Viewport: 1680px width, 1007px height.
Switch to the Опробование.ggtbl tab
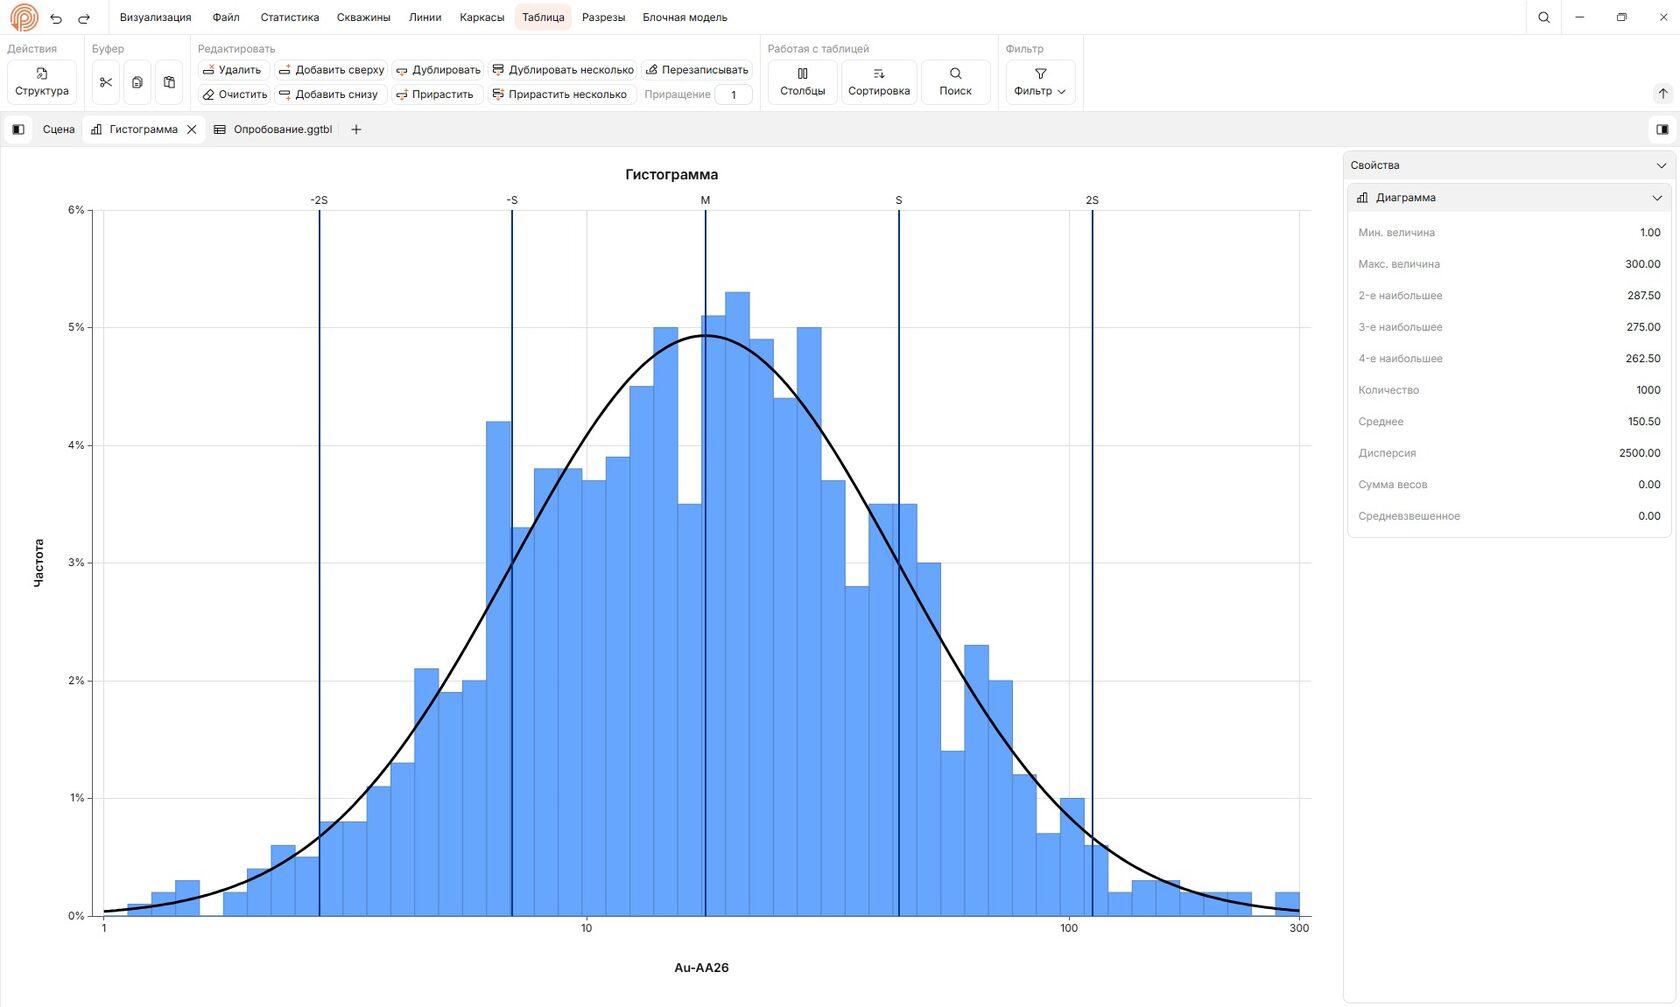(x=273, y=129)
